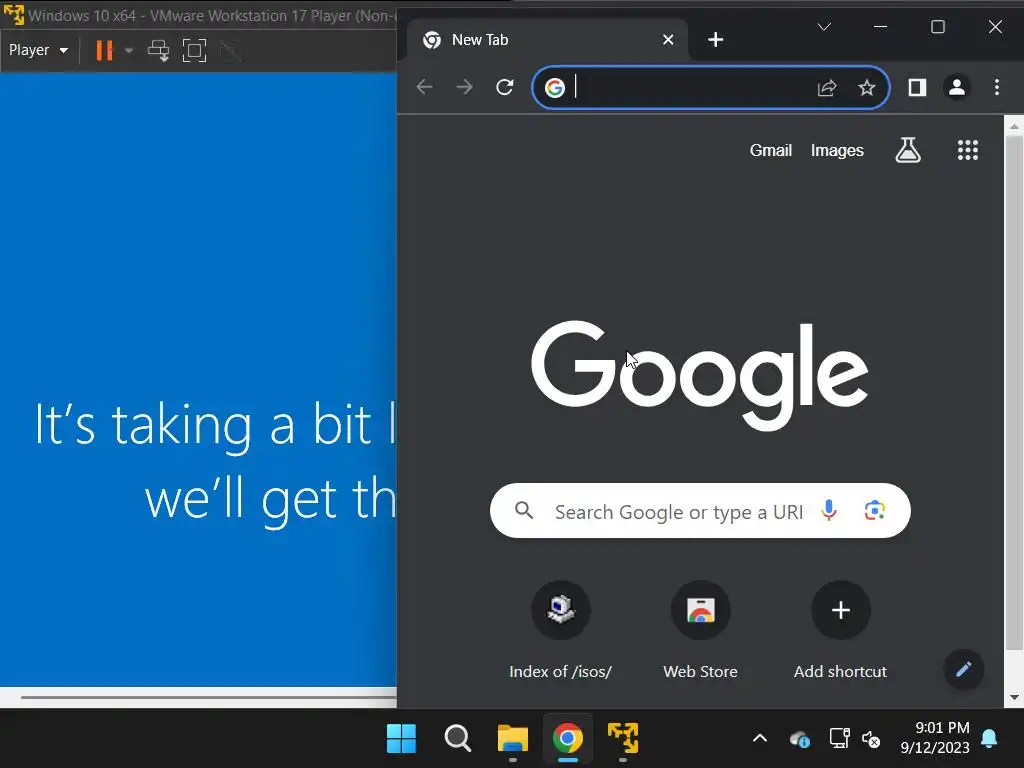Click the muted volume tray icon
The image size is (1024, 768).
871,739
